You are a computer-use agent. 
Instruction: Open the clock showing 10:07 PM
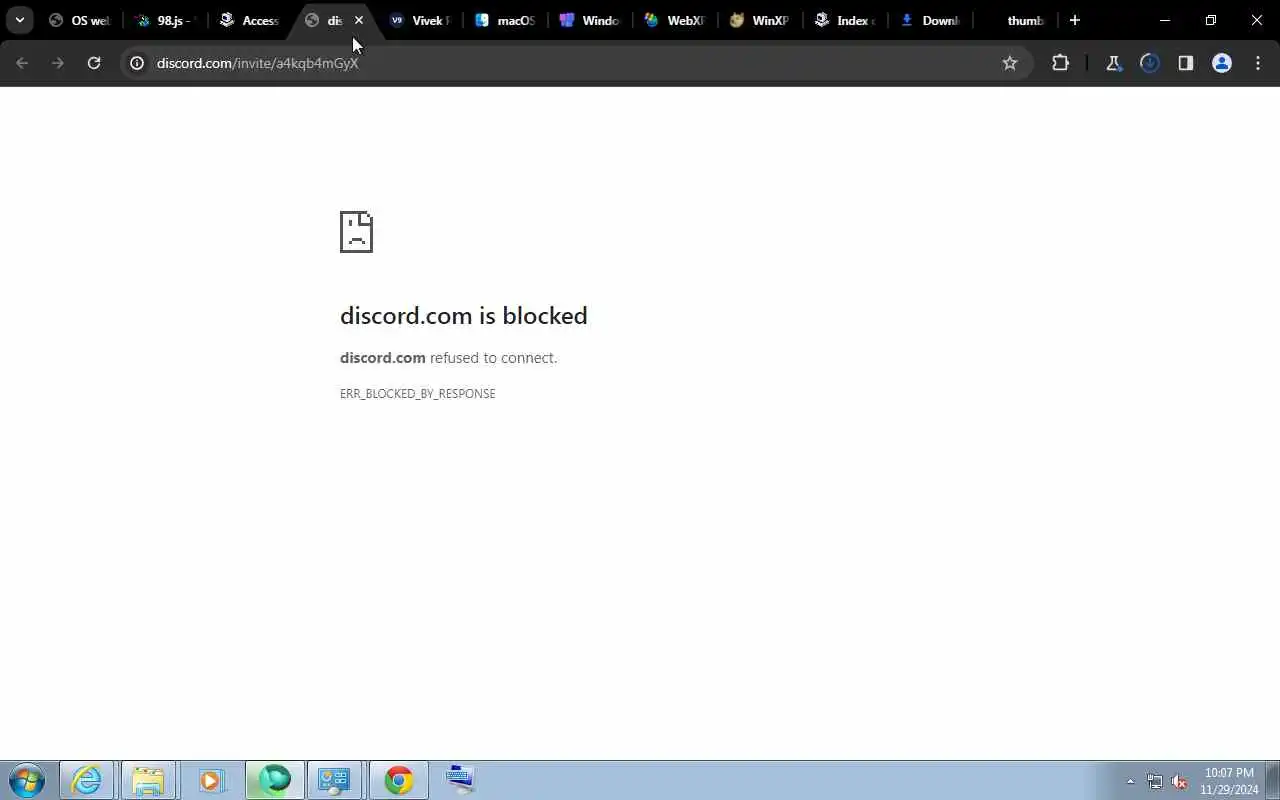pyautogui.click(x=1229, y=781)
